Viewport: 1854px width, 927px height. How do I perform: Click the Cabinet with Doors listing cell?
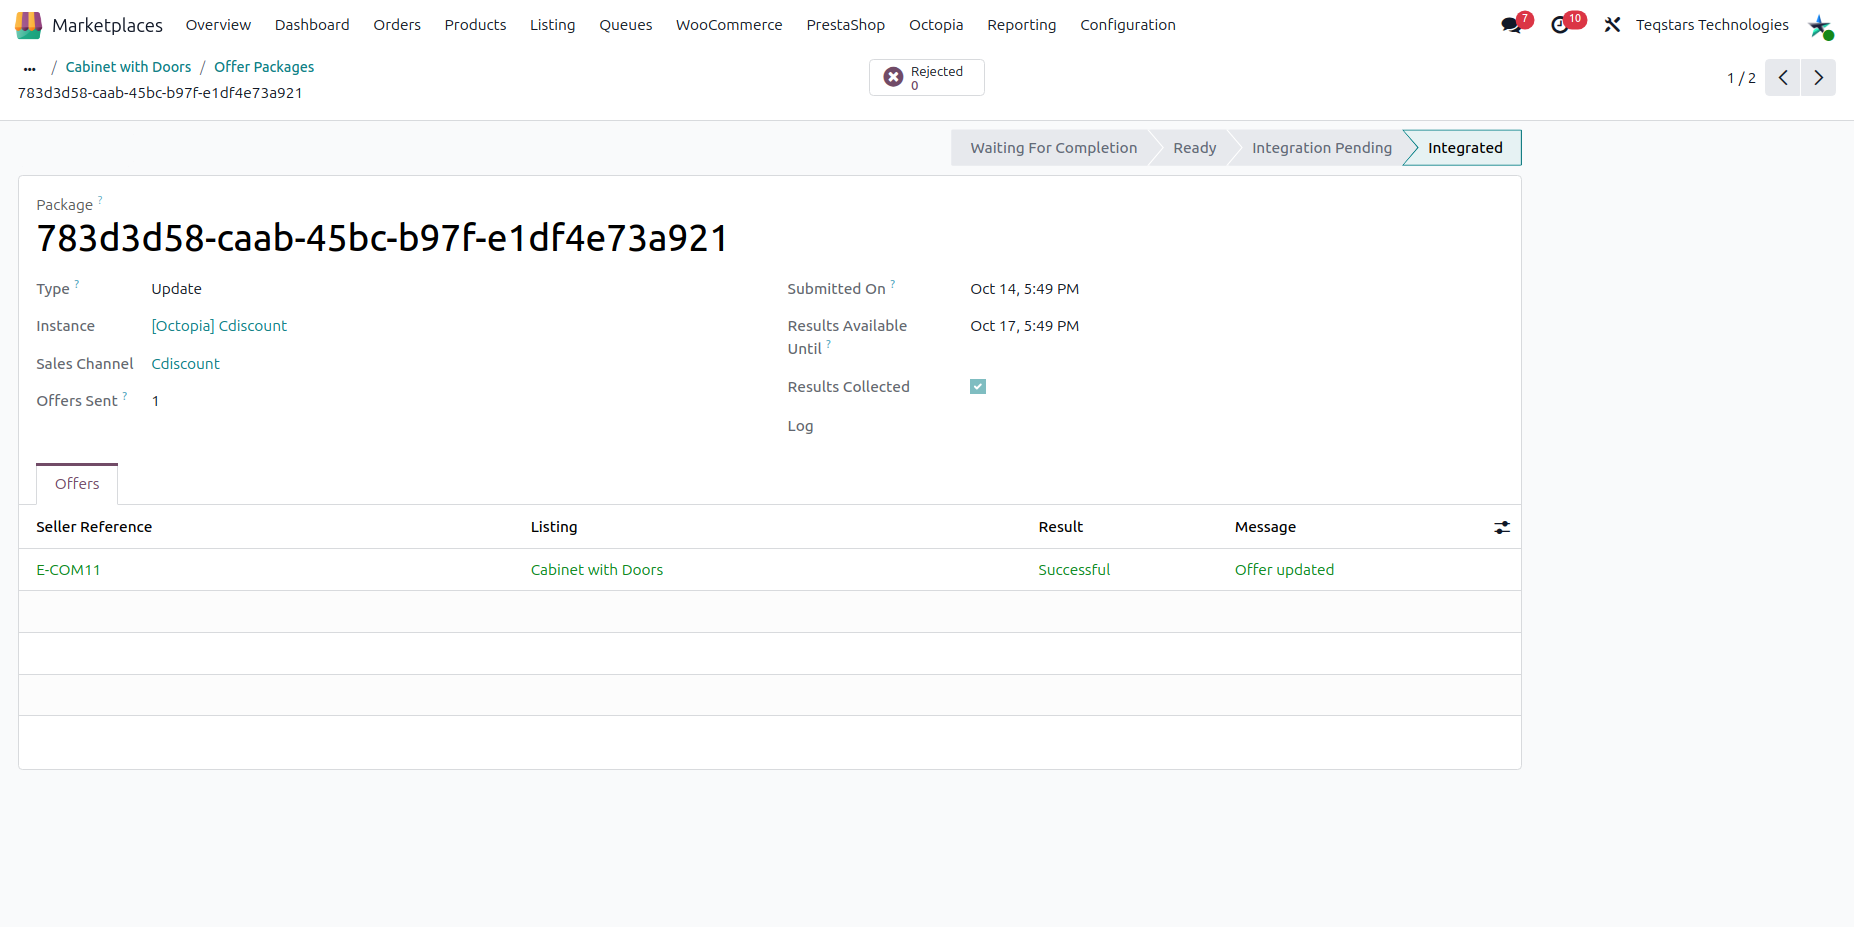coord(597,570)
